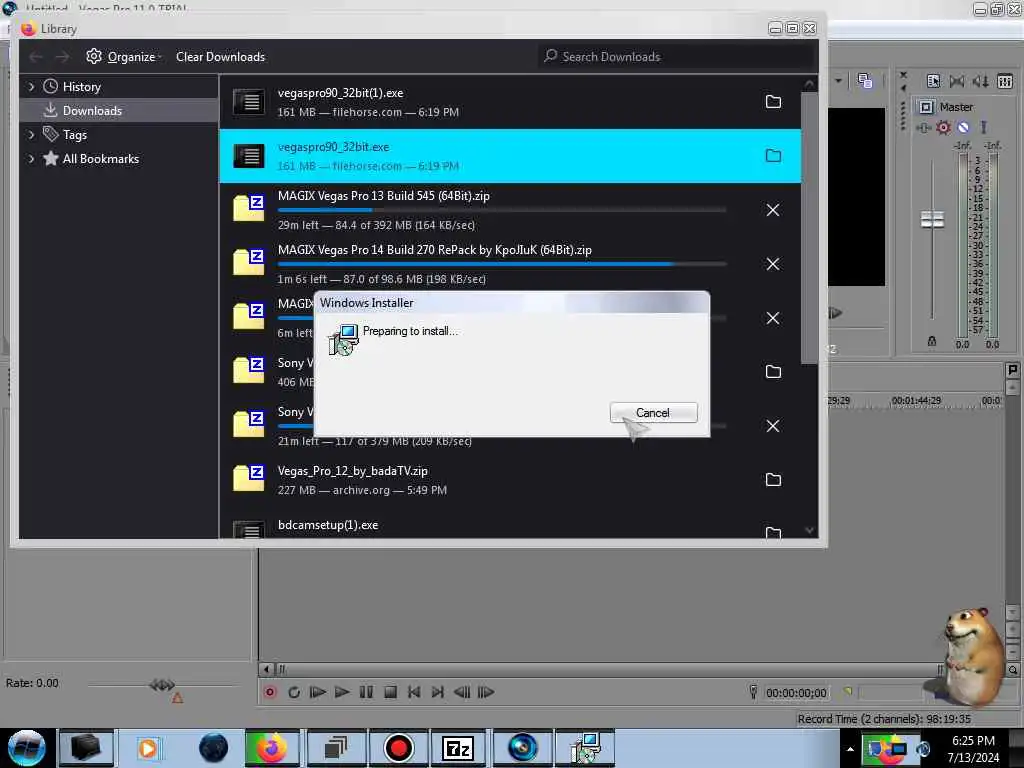
Task: Cancel MAGIX Vegas Pro 13 Build 545 download
Action: tap(773, 210)
